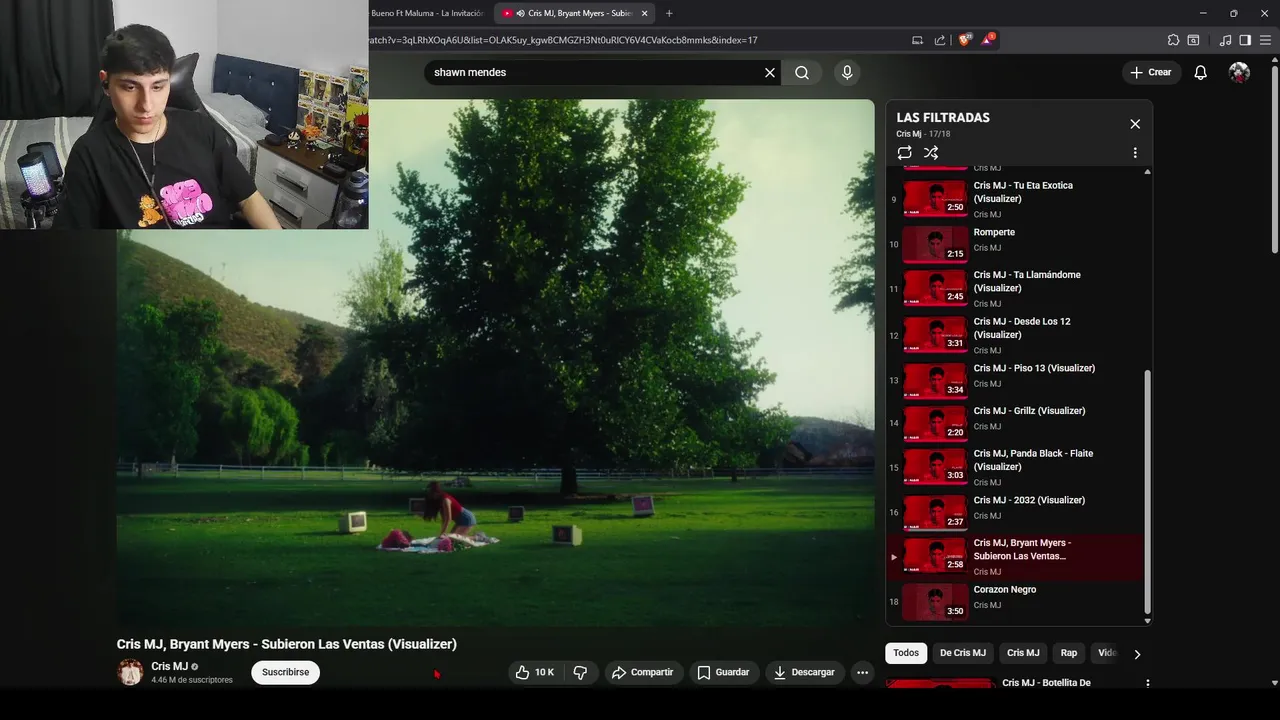Select the De Cris MJ chip
The width and height of the screenshot is (1280, 720).
point(963,653)
